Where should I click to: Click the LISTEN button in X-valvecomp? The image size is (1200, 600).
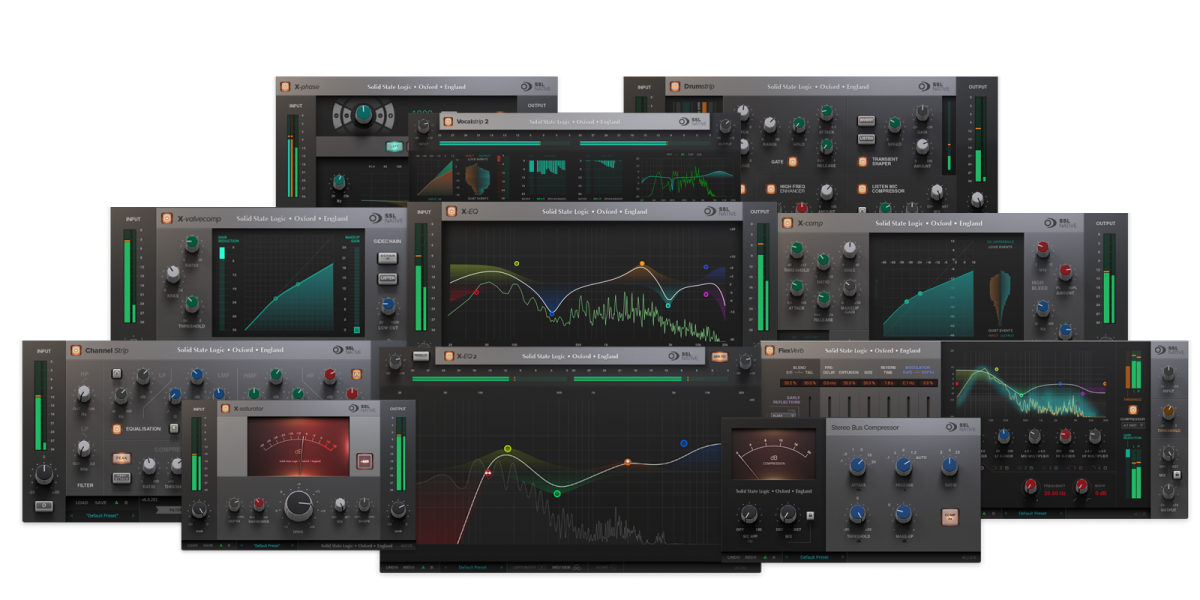386,278
